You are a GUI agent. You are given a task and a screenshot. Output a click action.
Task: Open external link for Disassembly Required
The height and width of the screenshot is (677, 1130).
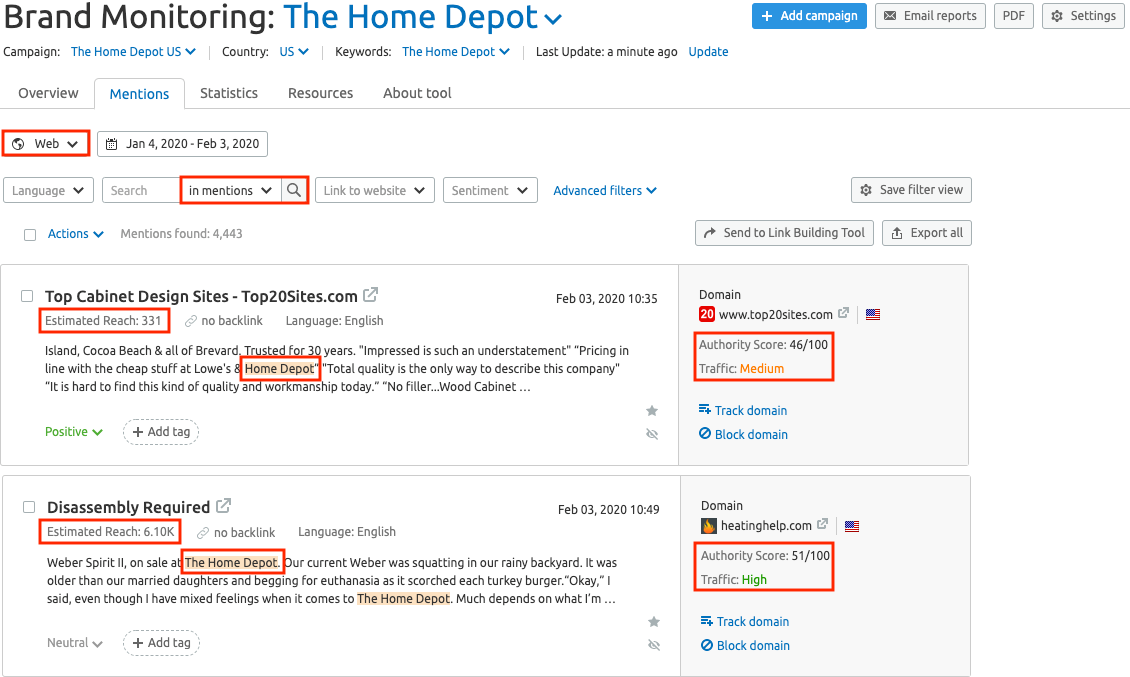pos(223,506)
